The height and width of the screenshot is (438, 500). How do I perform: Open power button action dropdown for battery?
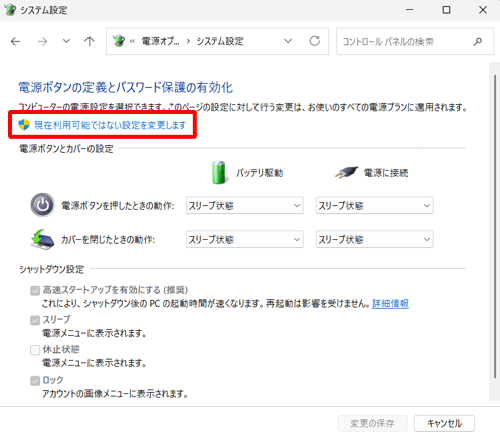[x=245, y=205]
